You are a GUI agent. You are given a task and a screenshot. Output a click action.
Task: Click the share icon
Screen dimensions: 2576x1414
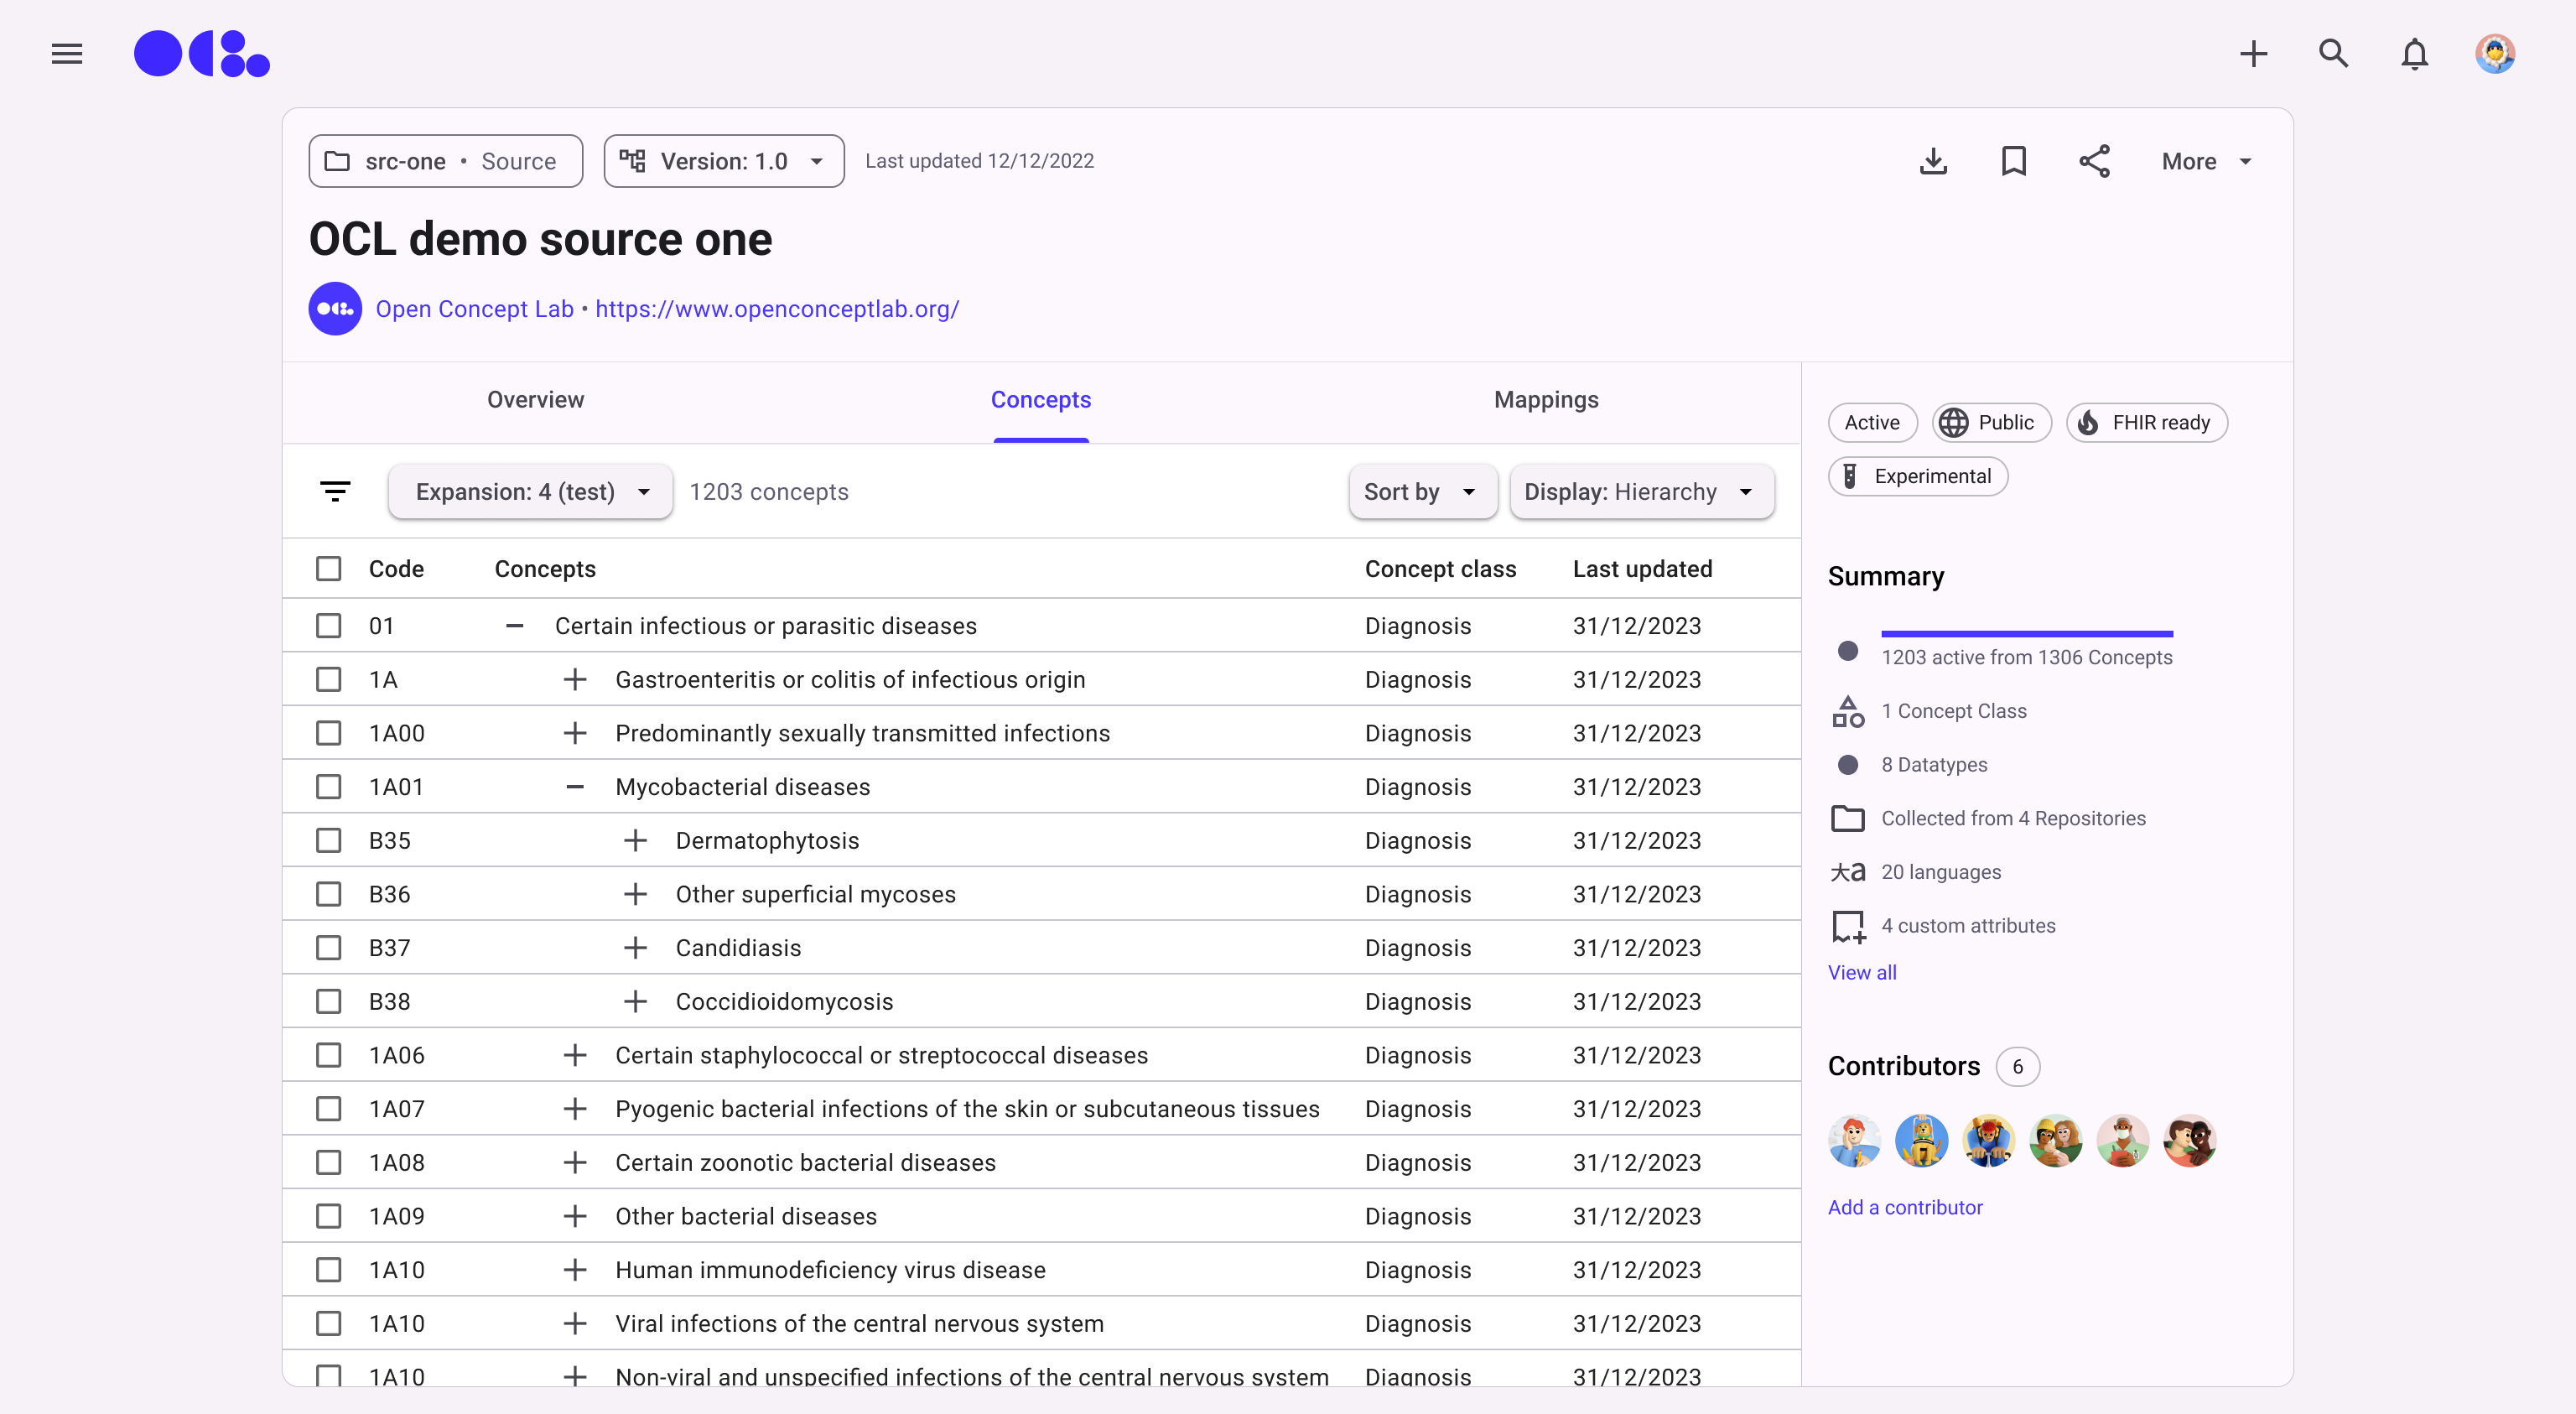pos(2094,161)
